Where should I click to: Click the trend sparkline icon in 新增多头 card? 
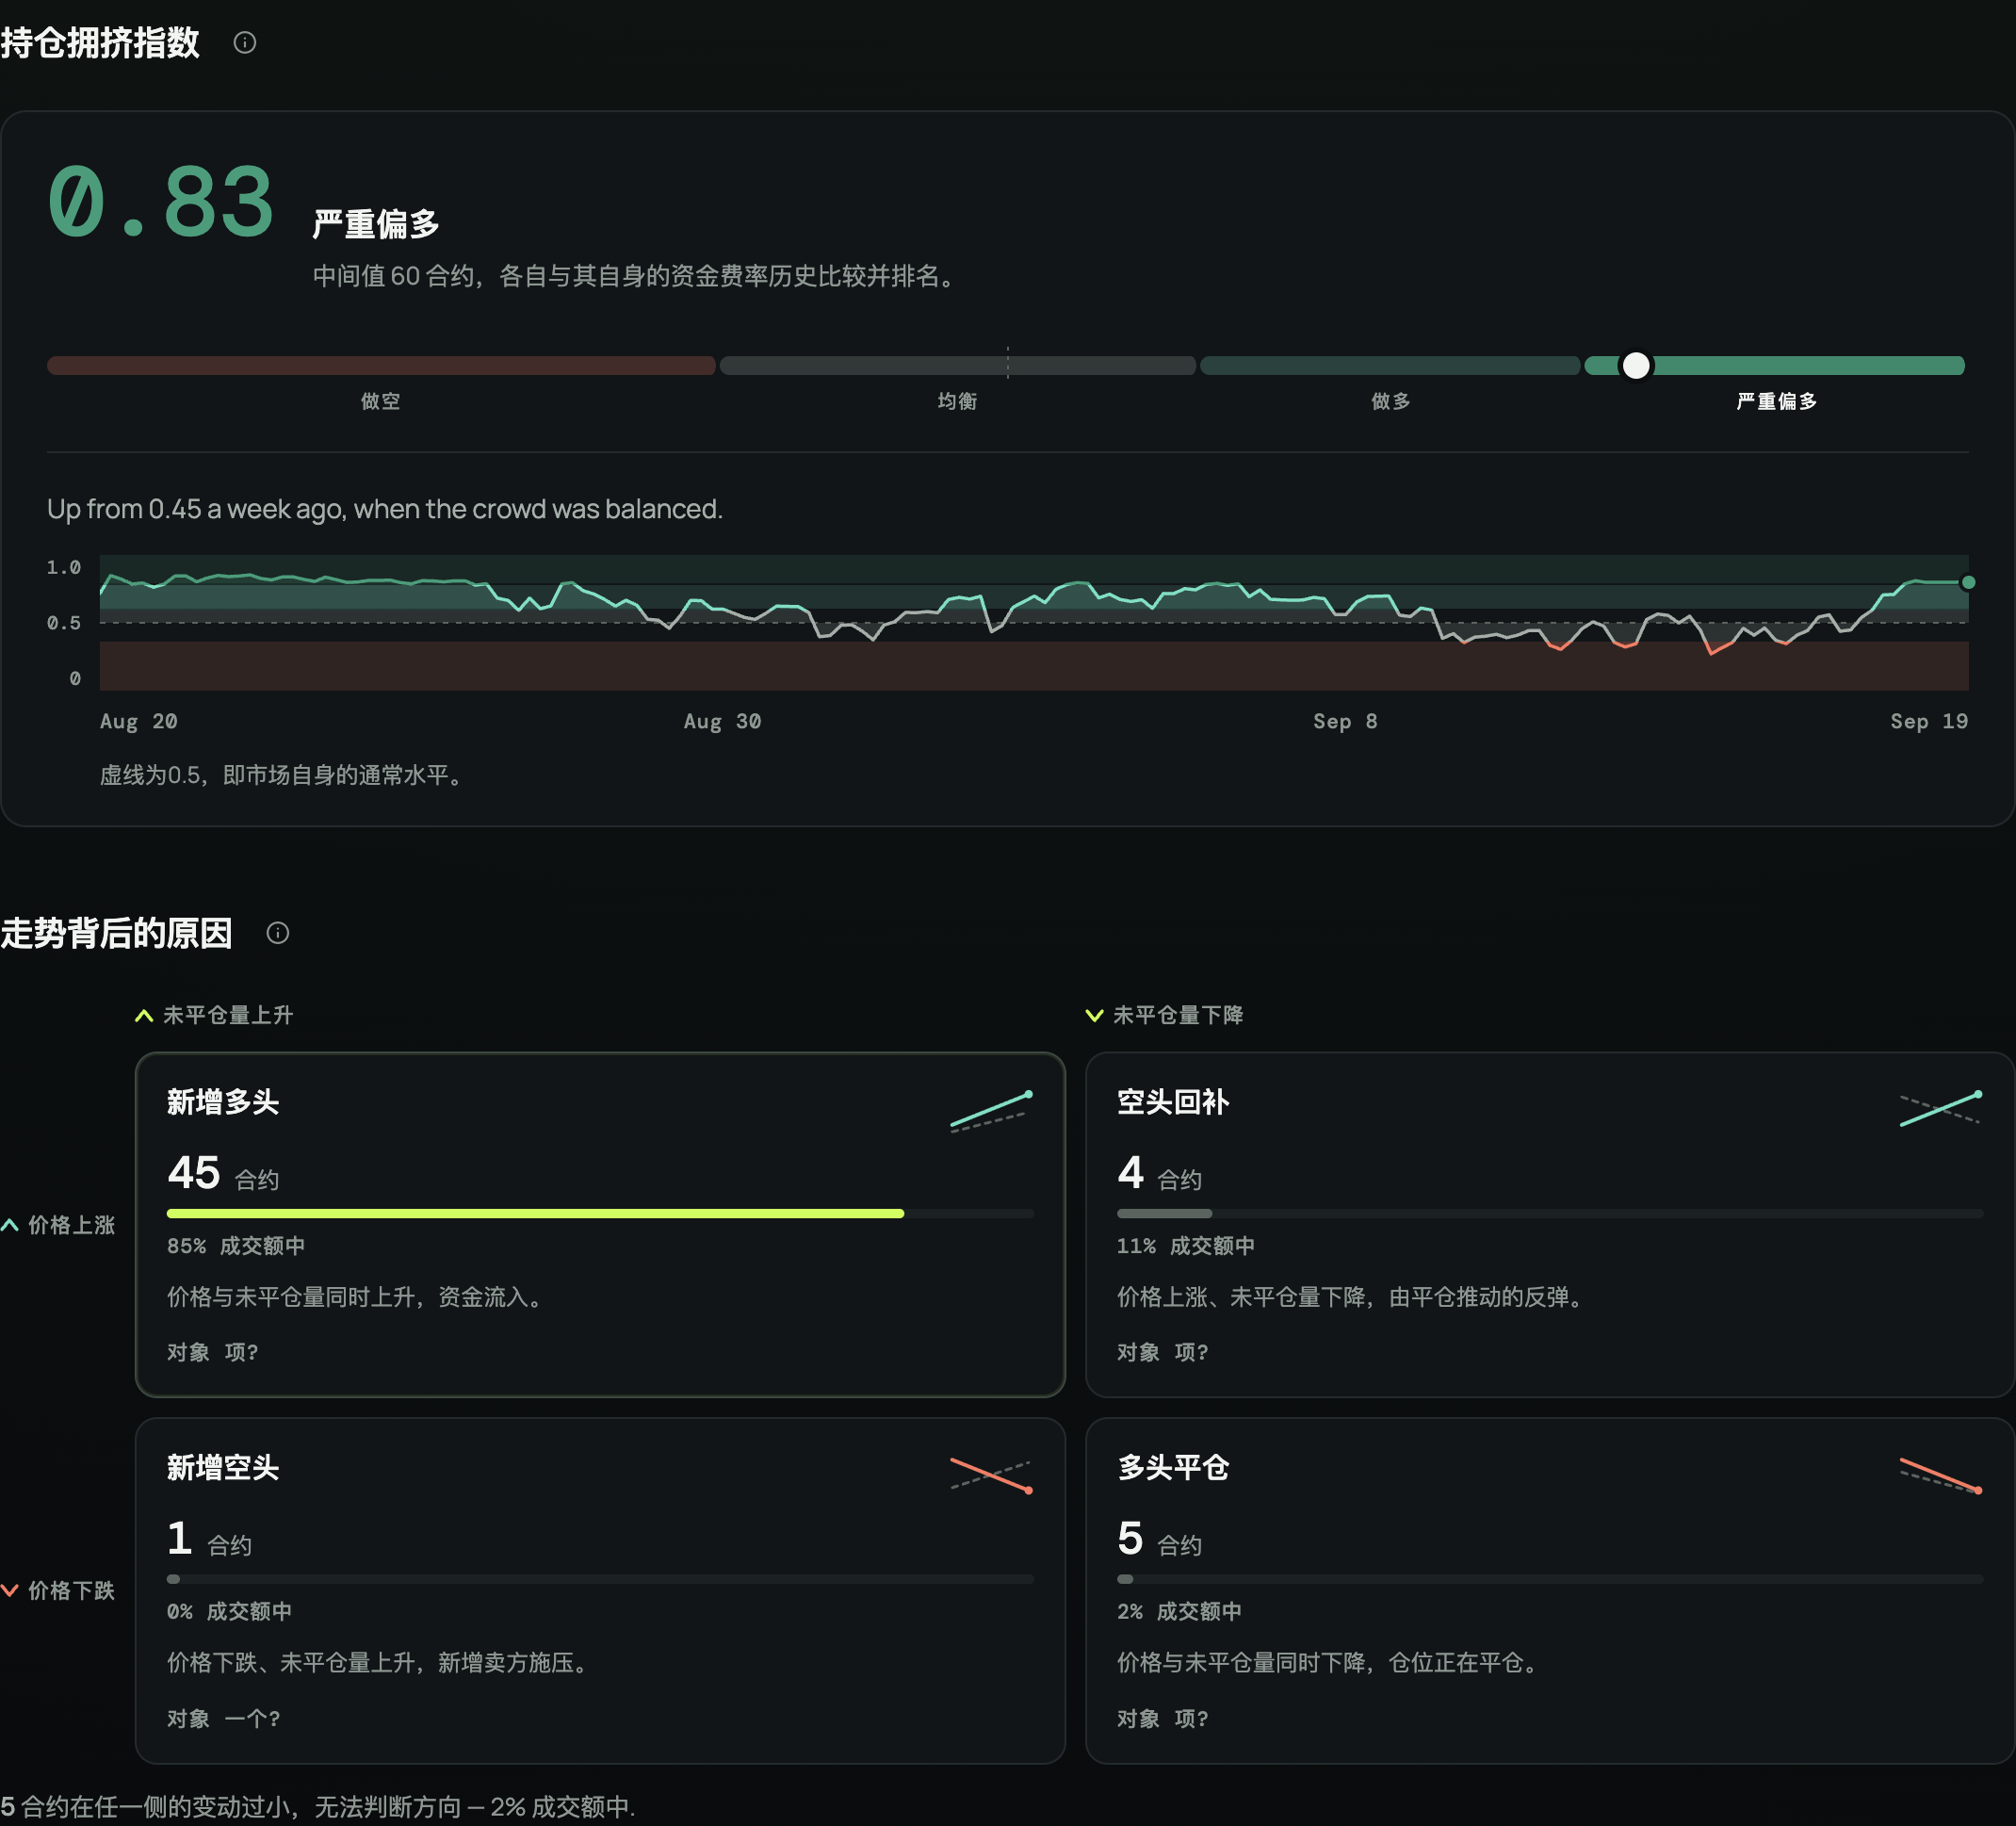pyautogui.click(x=991, y=1110)
